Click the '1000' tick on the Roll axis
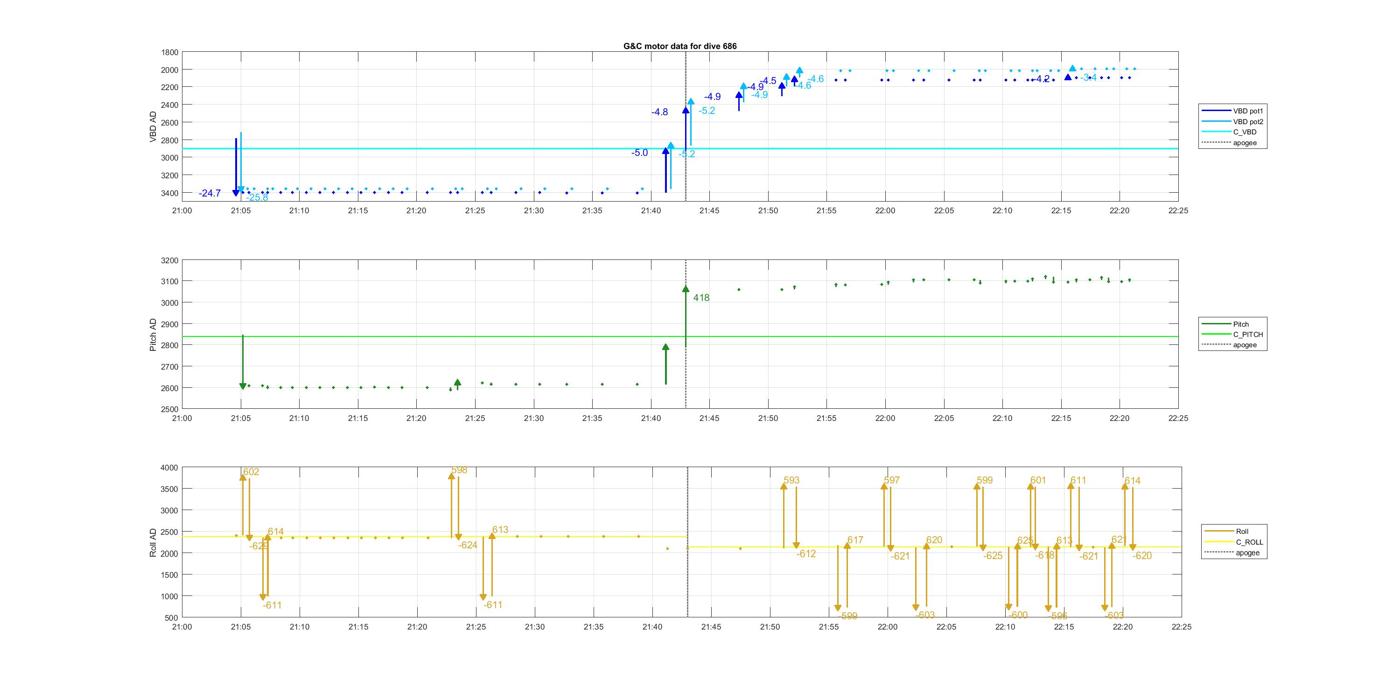 [x=170, y=597]
